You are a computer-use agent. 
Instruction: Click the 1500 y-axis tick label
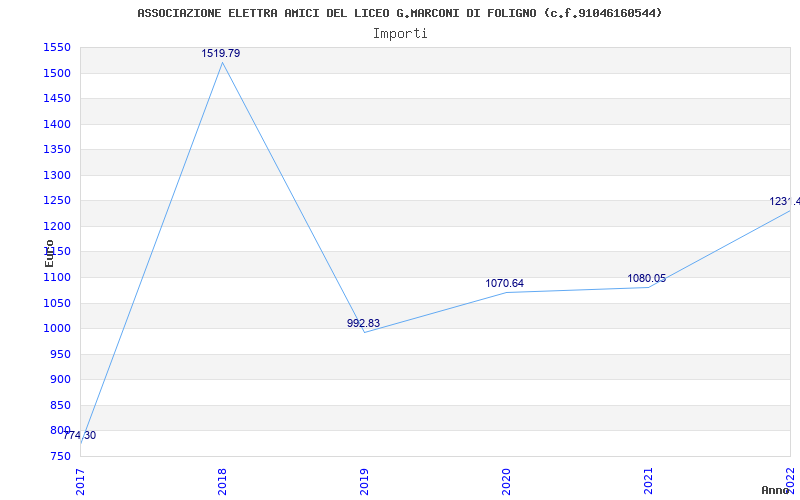pyautogui.click(x=57, y=73)
